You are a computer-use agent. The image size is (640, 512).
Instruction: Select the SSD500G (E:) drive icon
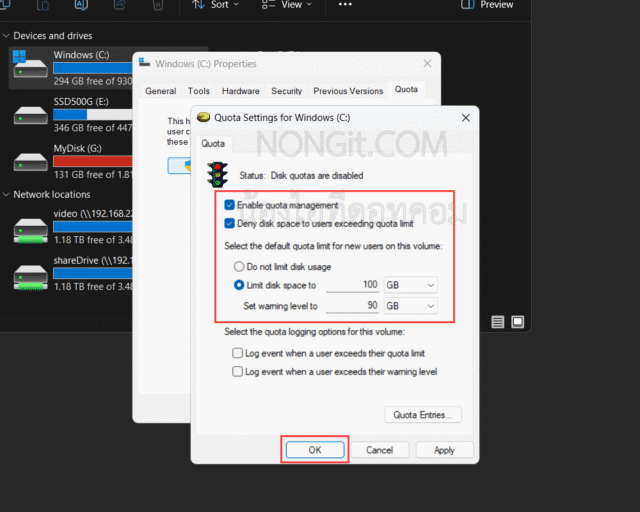[30, 115]
